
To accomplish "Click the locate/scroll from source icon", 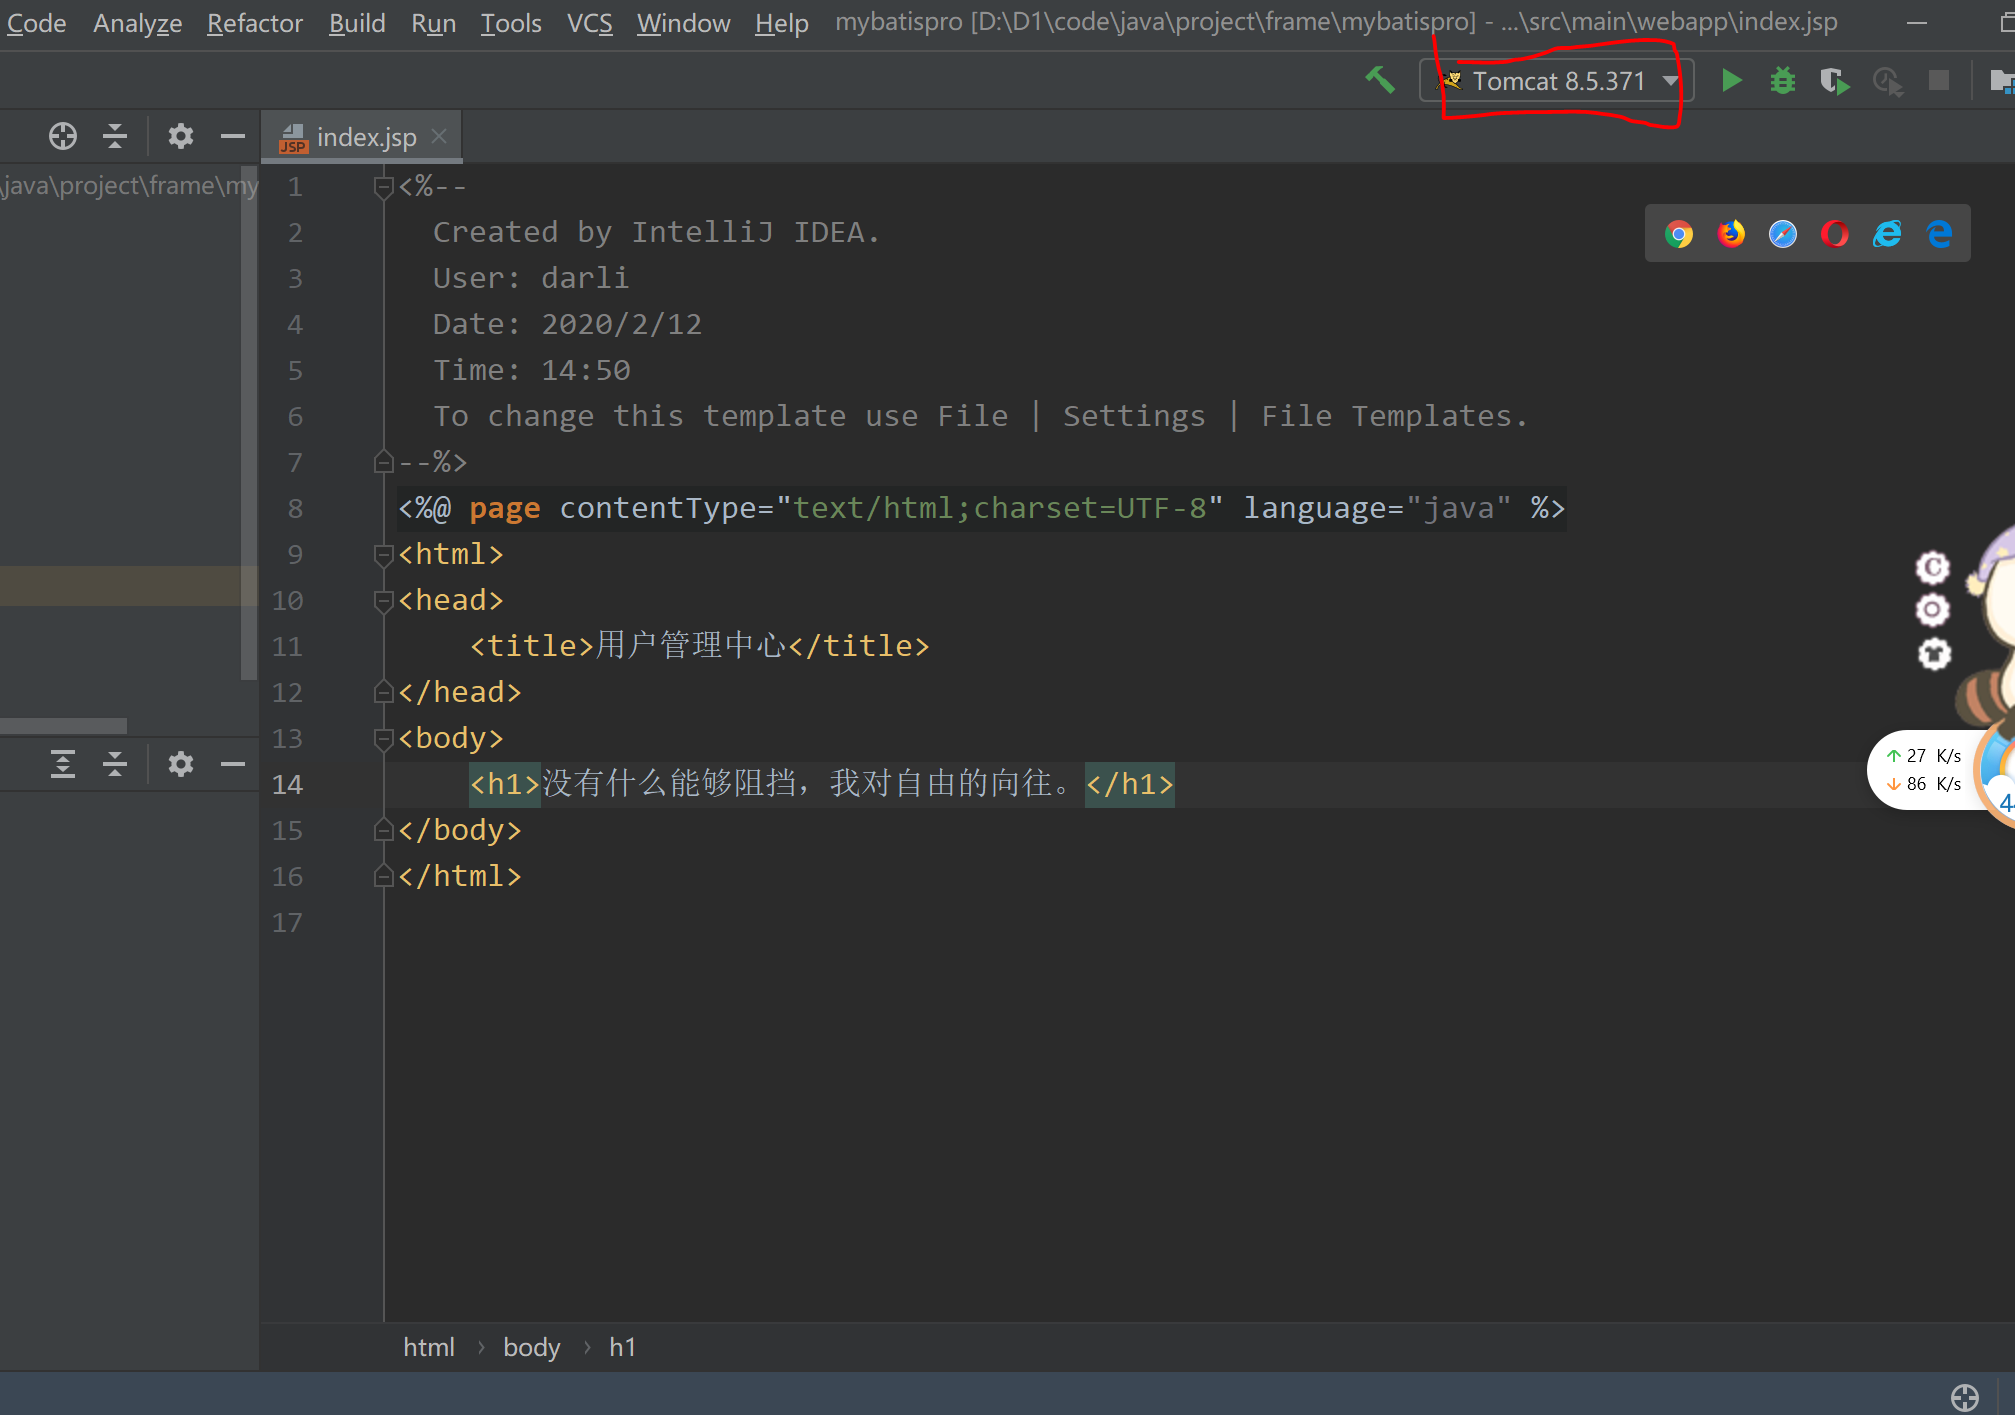I will (x=62, y=136).
